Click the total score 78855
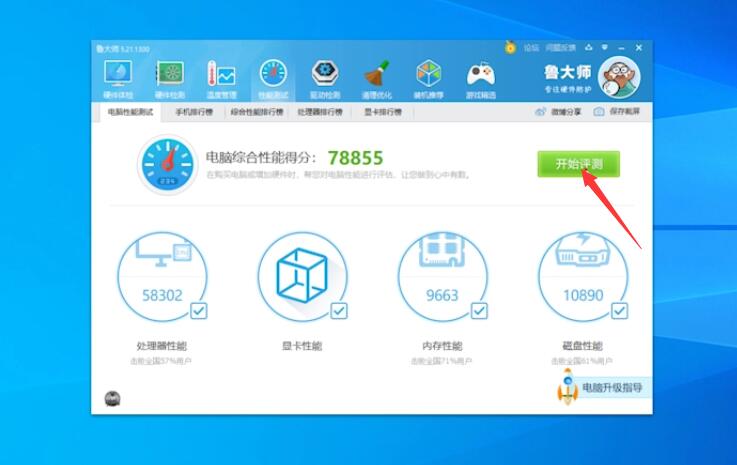 pos(355,158)
